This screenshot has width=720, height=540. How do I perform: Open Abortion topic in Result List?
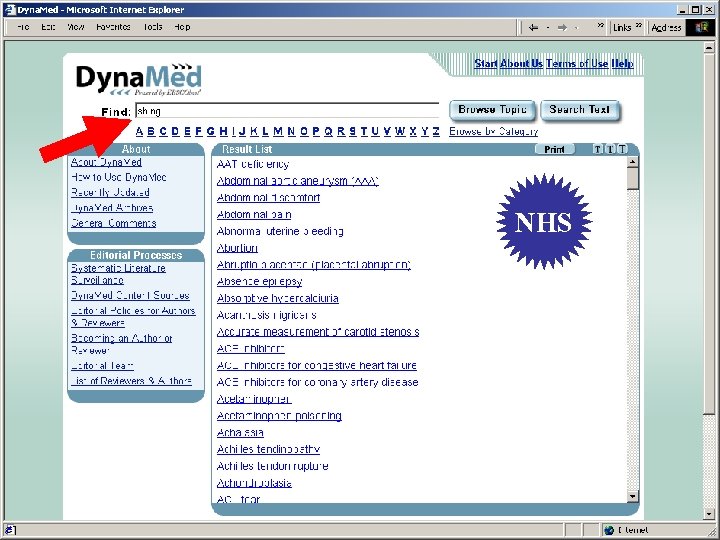[x=237, y=248]
